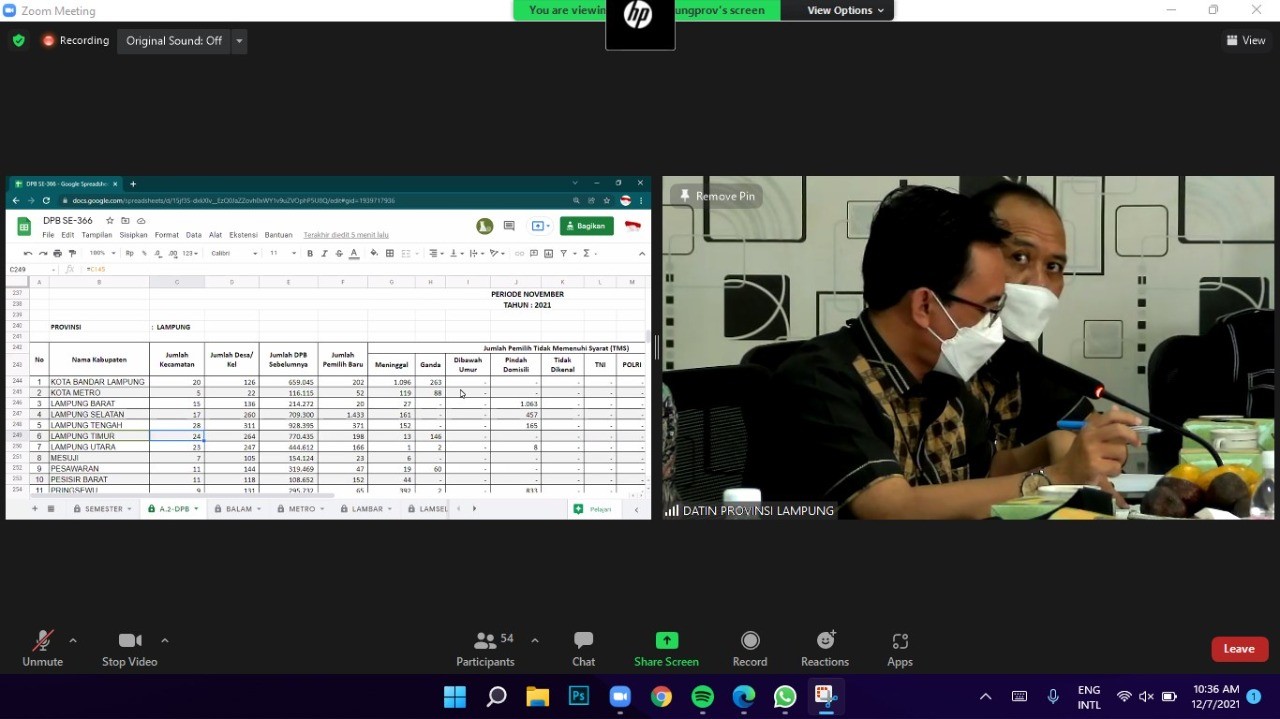
Task: Click the green Share Screen icon
Action: tap(666, 641)
